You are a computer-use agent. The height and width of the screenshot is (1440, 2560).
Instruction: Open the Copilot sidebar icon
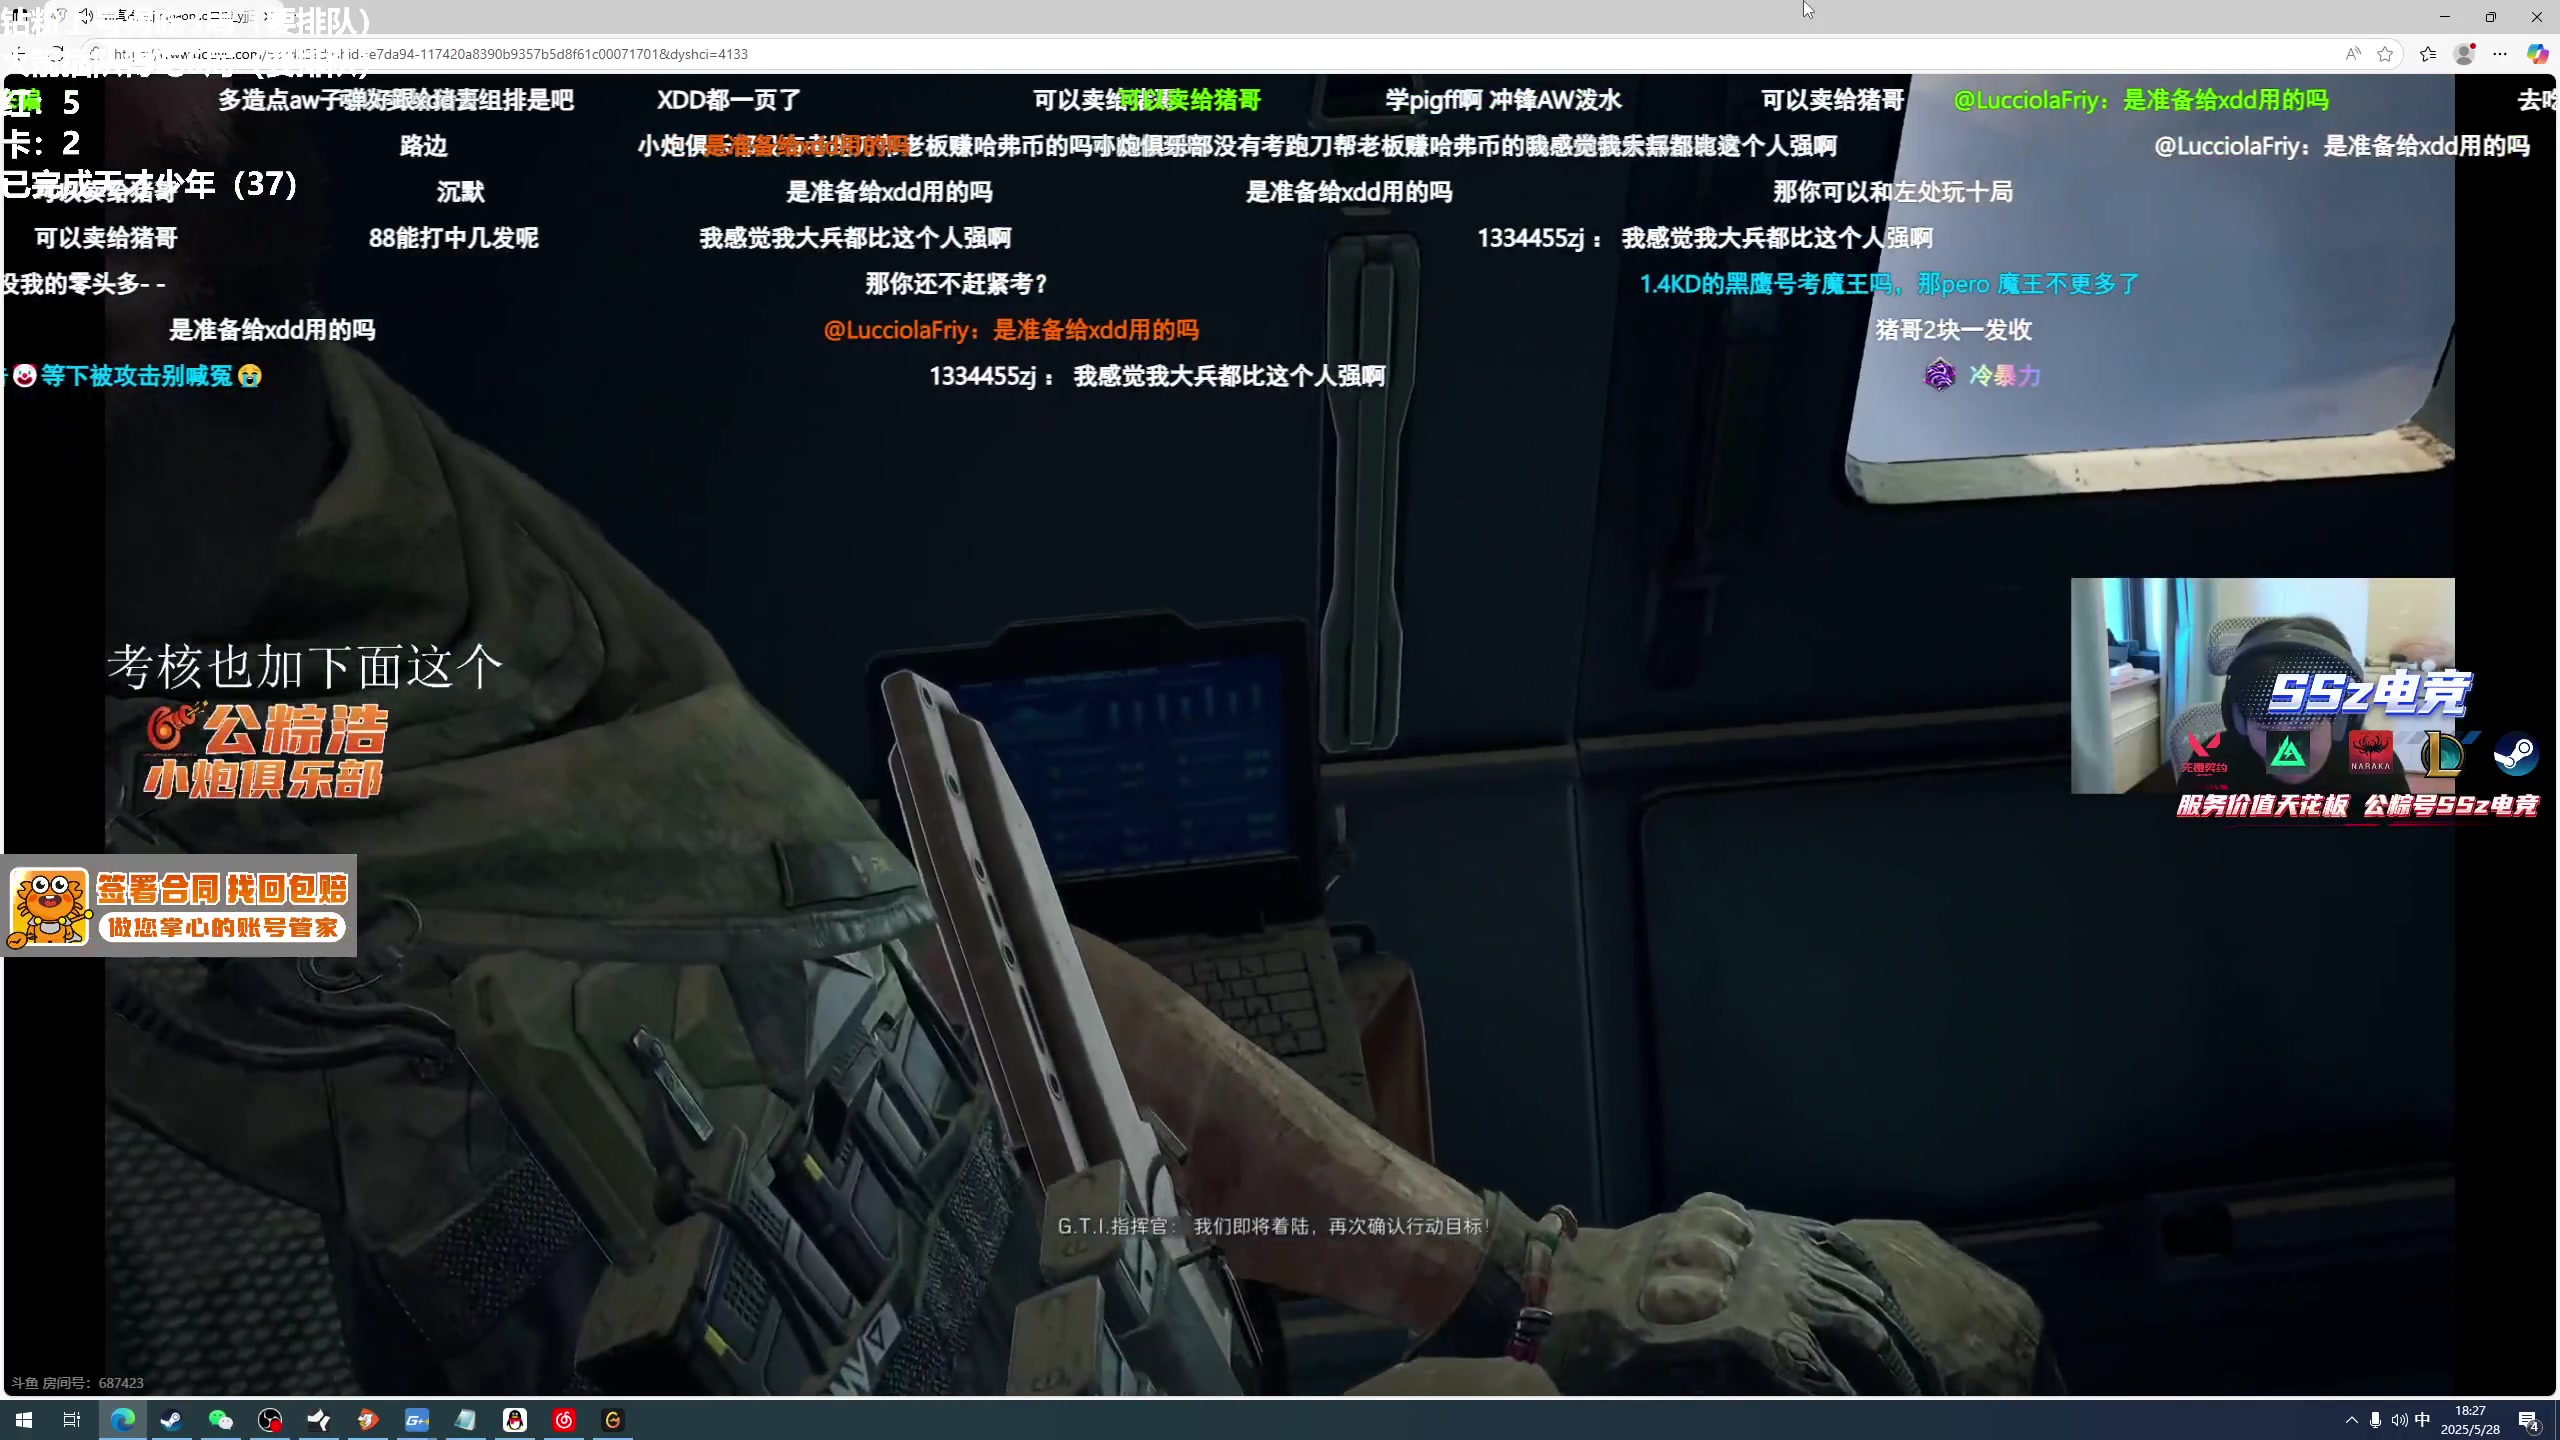pyautogui.click(x=2537, y=54)
